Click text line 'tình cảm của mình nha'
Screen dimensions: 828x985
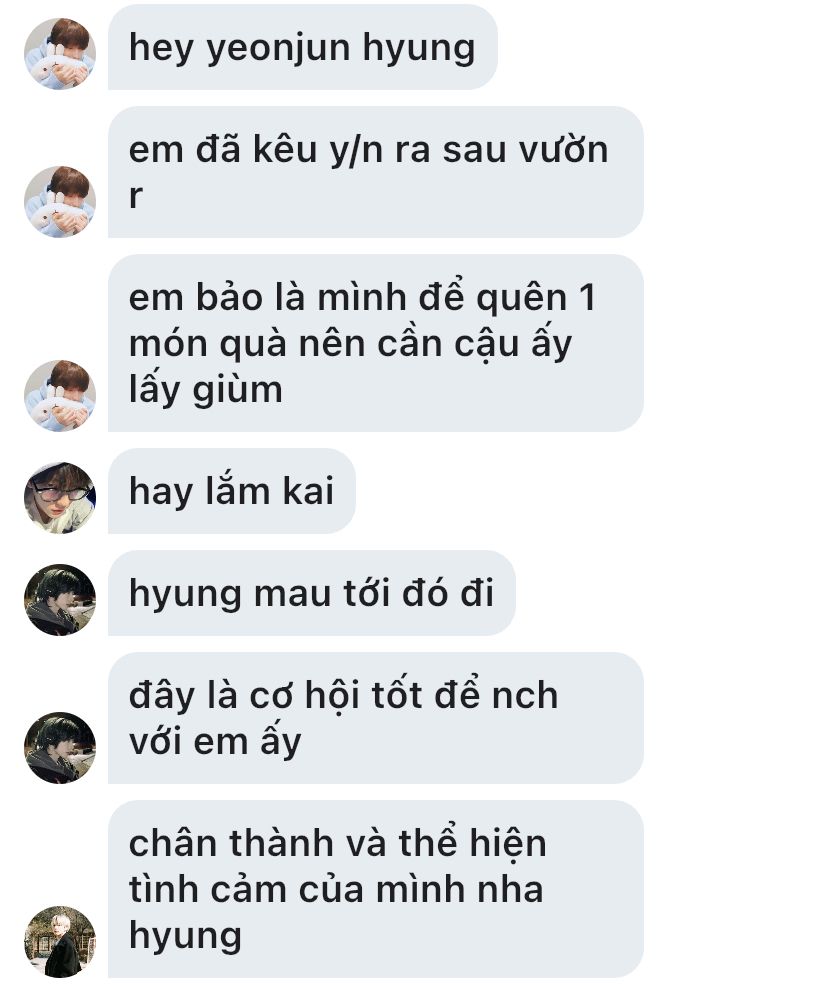point(336,890)
